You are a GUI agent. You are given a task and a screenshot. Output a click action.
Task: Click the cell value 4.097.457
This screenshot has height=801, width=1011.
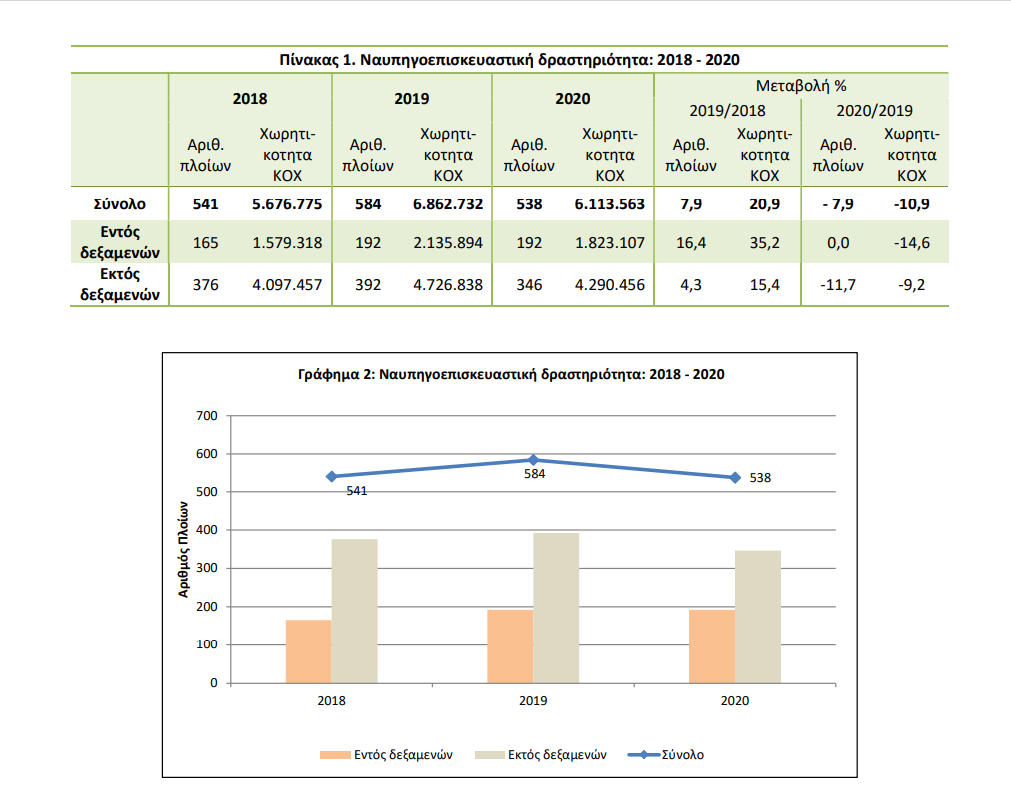pos(287,284)
